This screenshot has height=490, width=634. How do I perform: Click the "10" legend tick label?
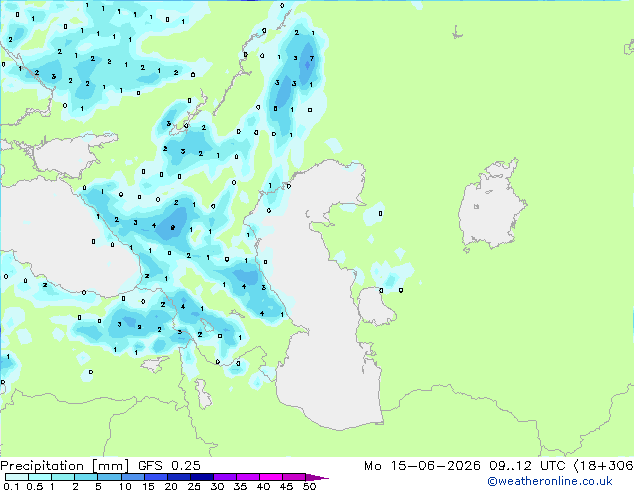point(125,486)
